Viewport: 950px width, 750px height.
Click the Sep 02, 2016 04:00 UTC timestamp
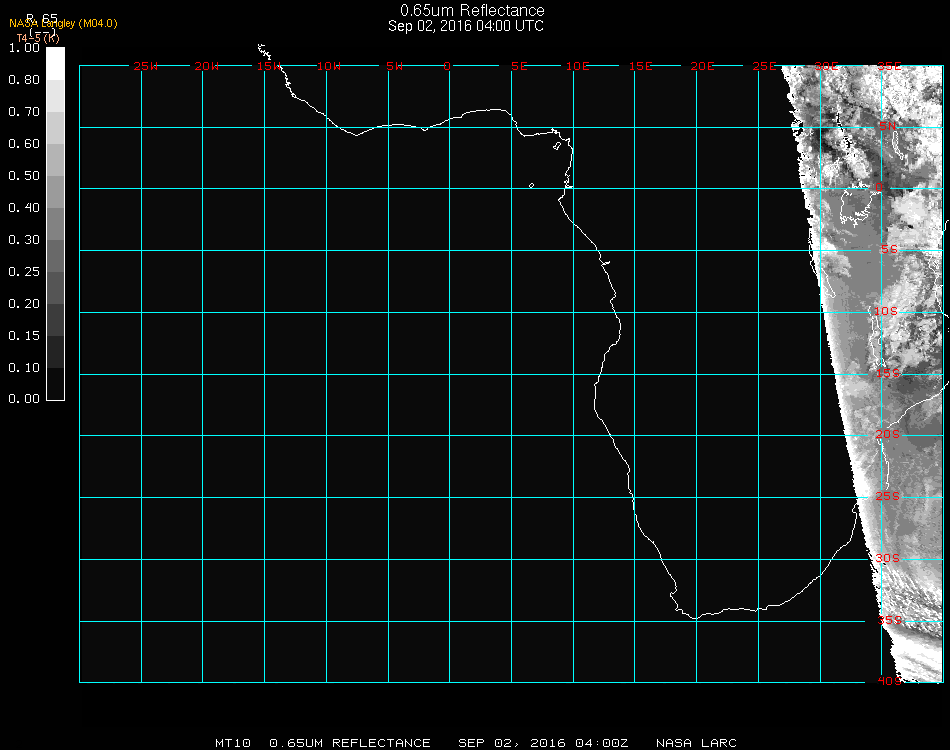coord(466,26)
